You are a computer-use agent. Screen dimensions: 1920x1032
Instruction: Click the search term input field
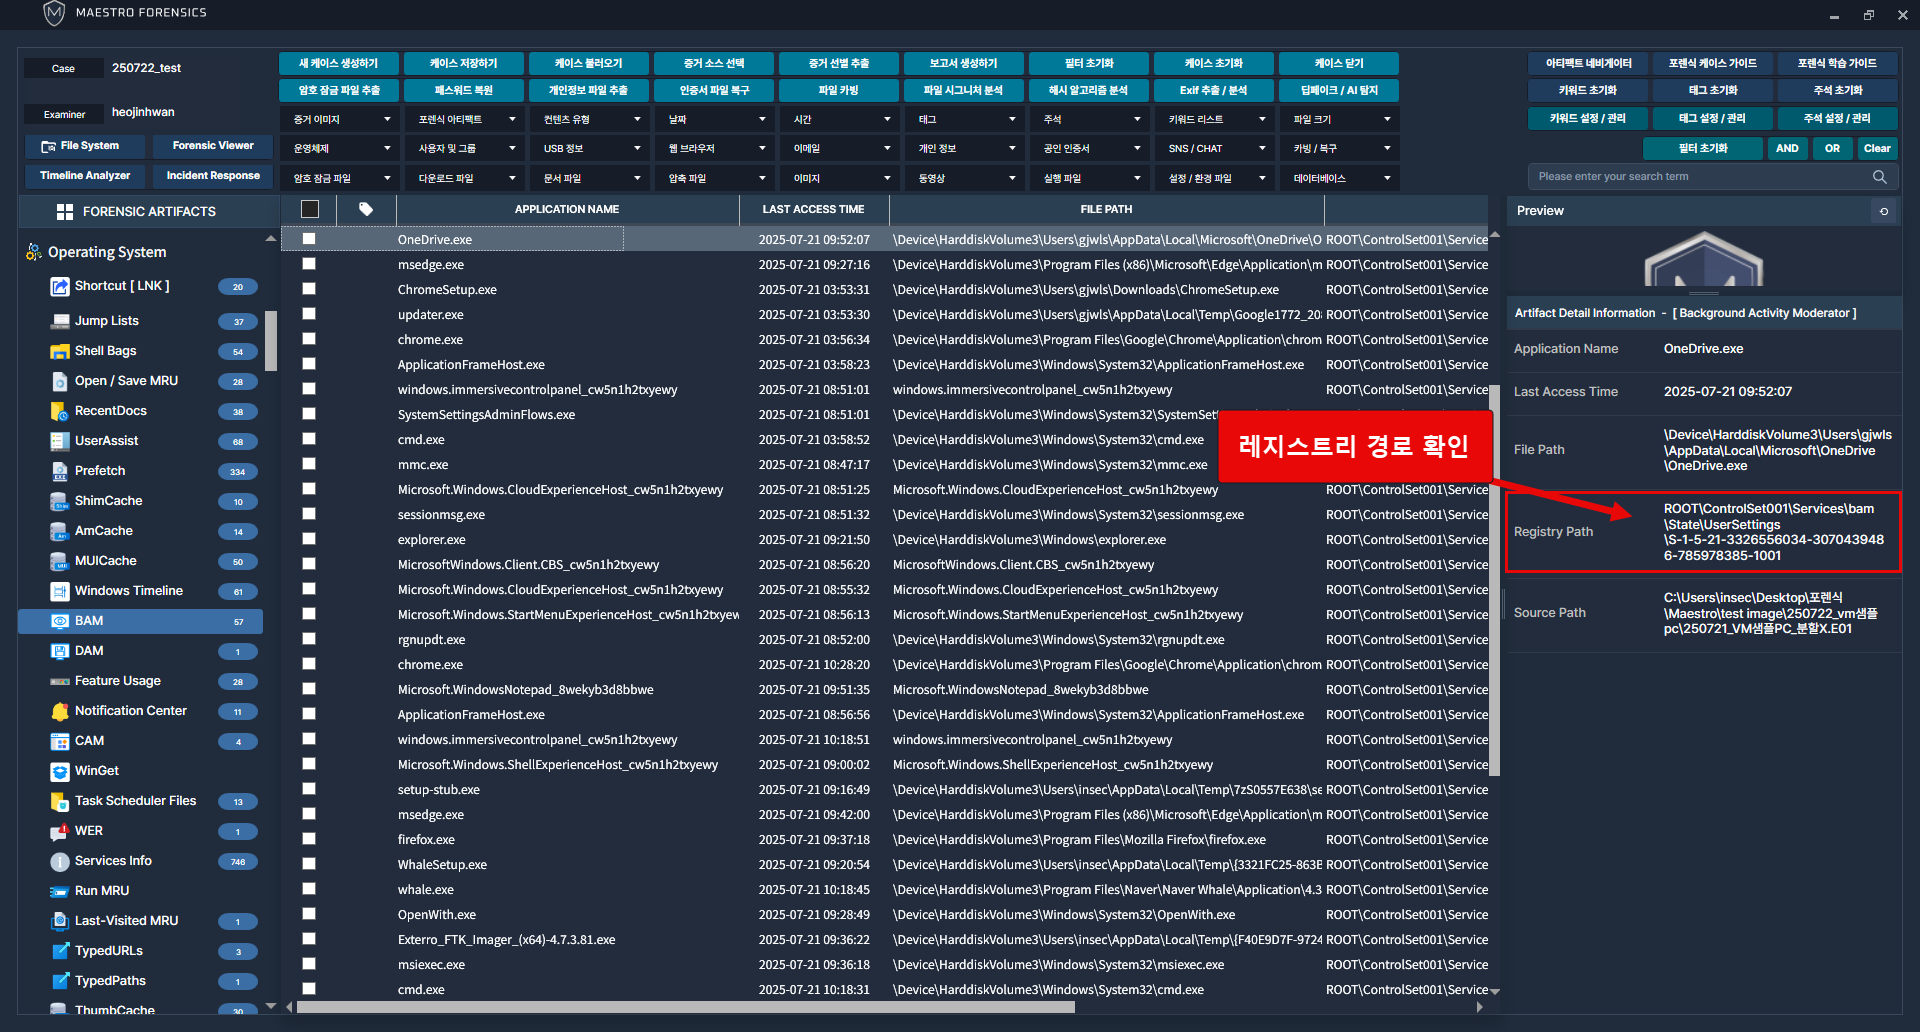click(1700, 177)
